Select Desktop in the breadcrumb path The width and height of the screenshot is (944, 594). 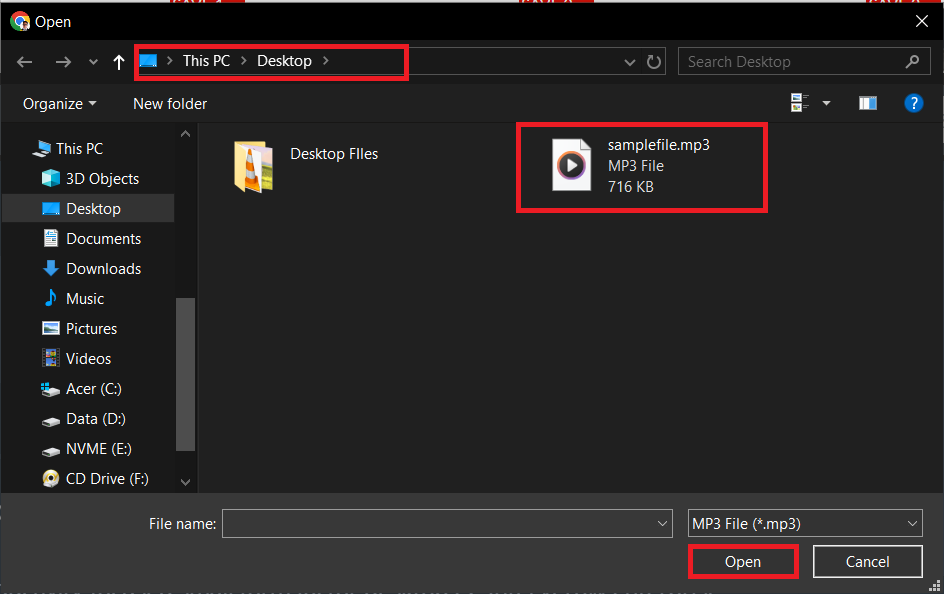(x=284, y=61)
